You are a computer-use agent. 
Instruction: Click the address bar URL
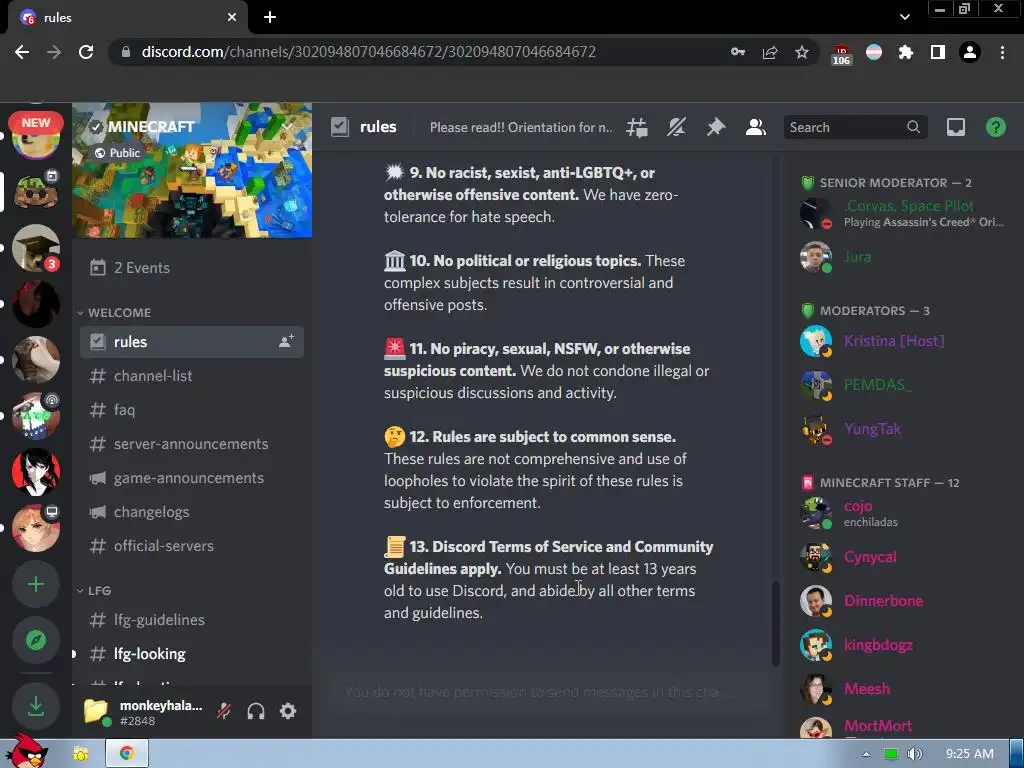(368, 52)
